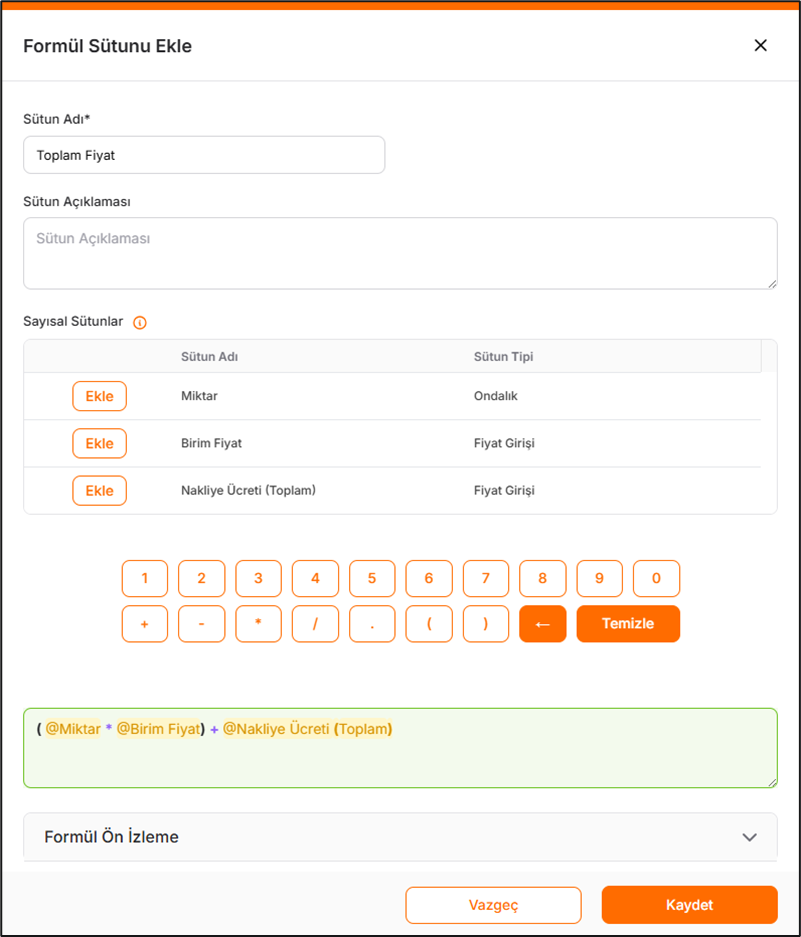Expand the Formül Ön İzleme section
This screenshot has width=801, height=937.
749,837
